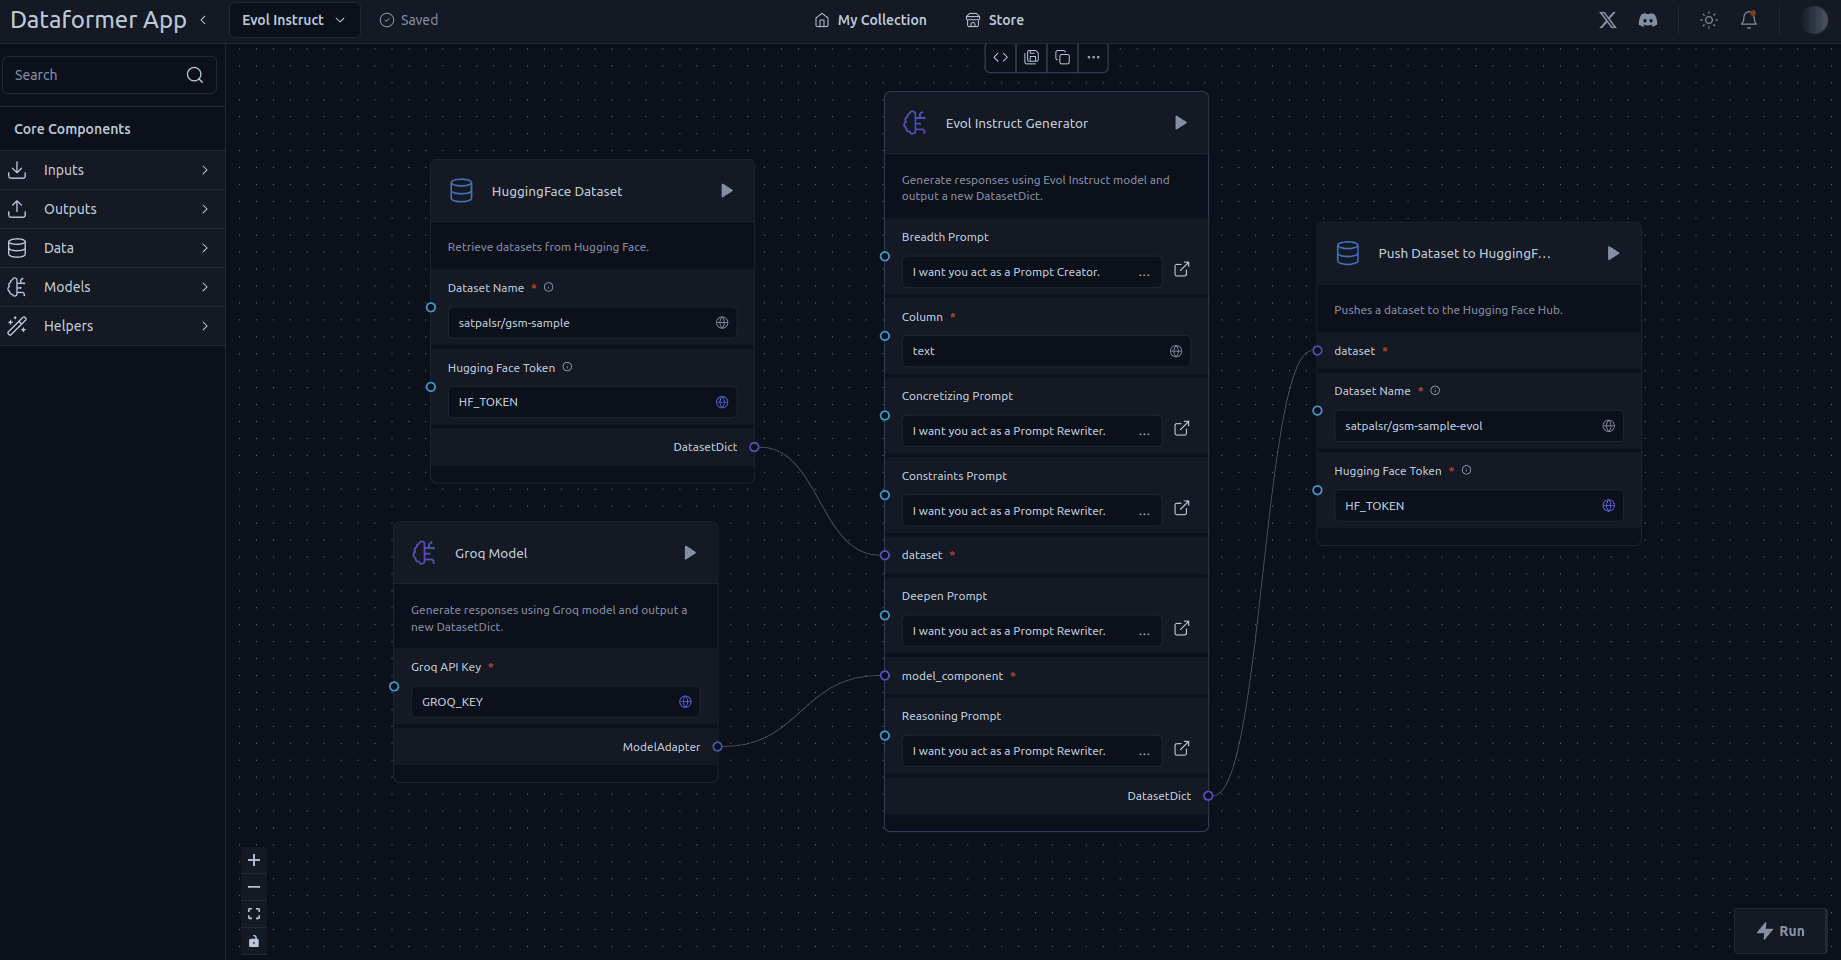
Task: Open Deepen Prompt external editor icon
Action: tap(1182, 628)
